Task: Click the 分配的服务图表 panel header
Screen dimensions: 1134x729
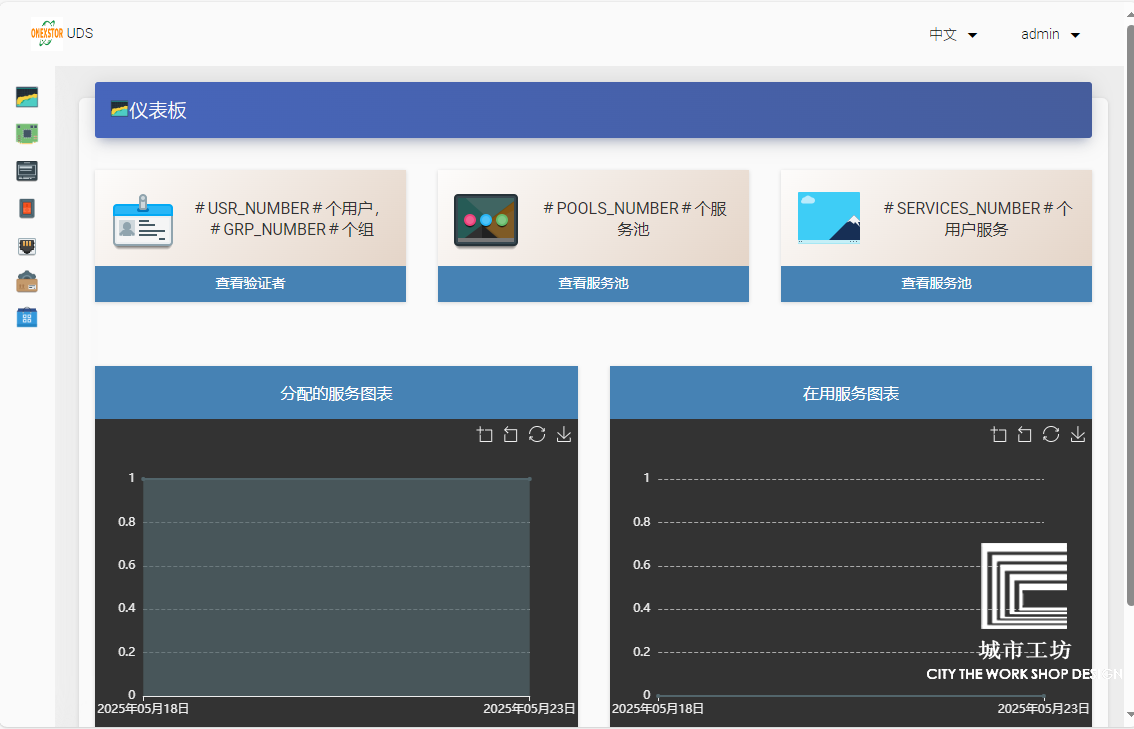Action: 336,393
